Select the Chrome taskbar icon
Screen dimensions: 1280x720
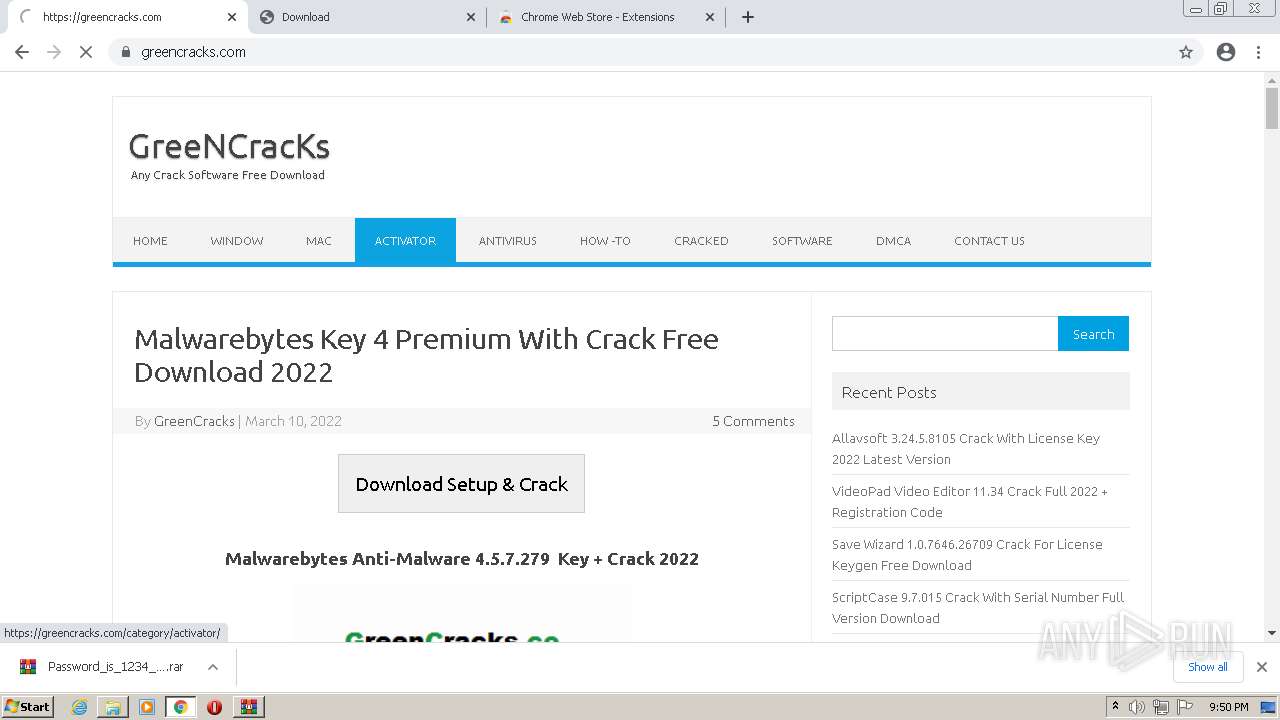click(x=181, y=707)
